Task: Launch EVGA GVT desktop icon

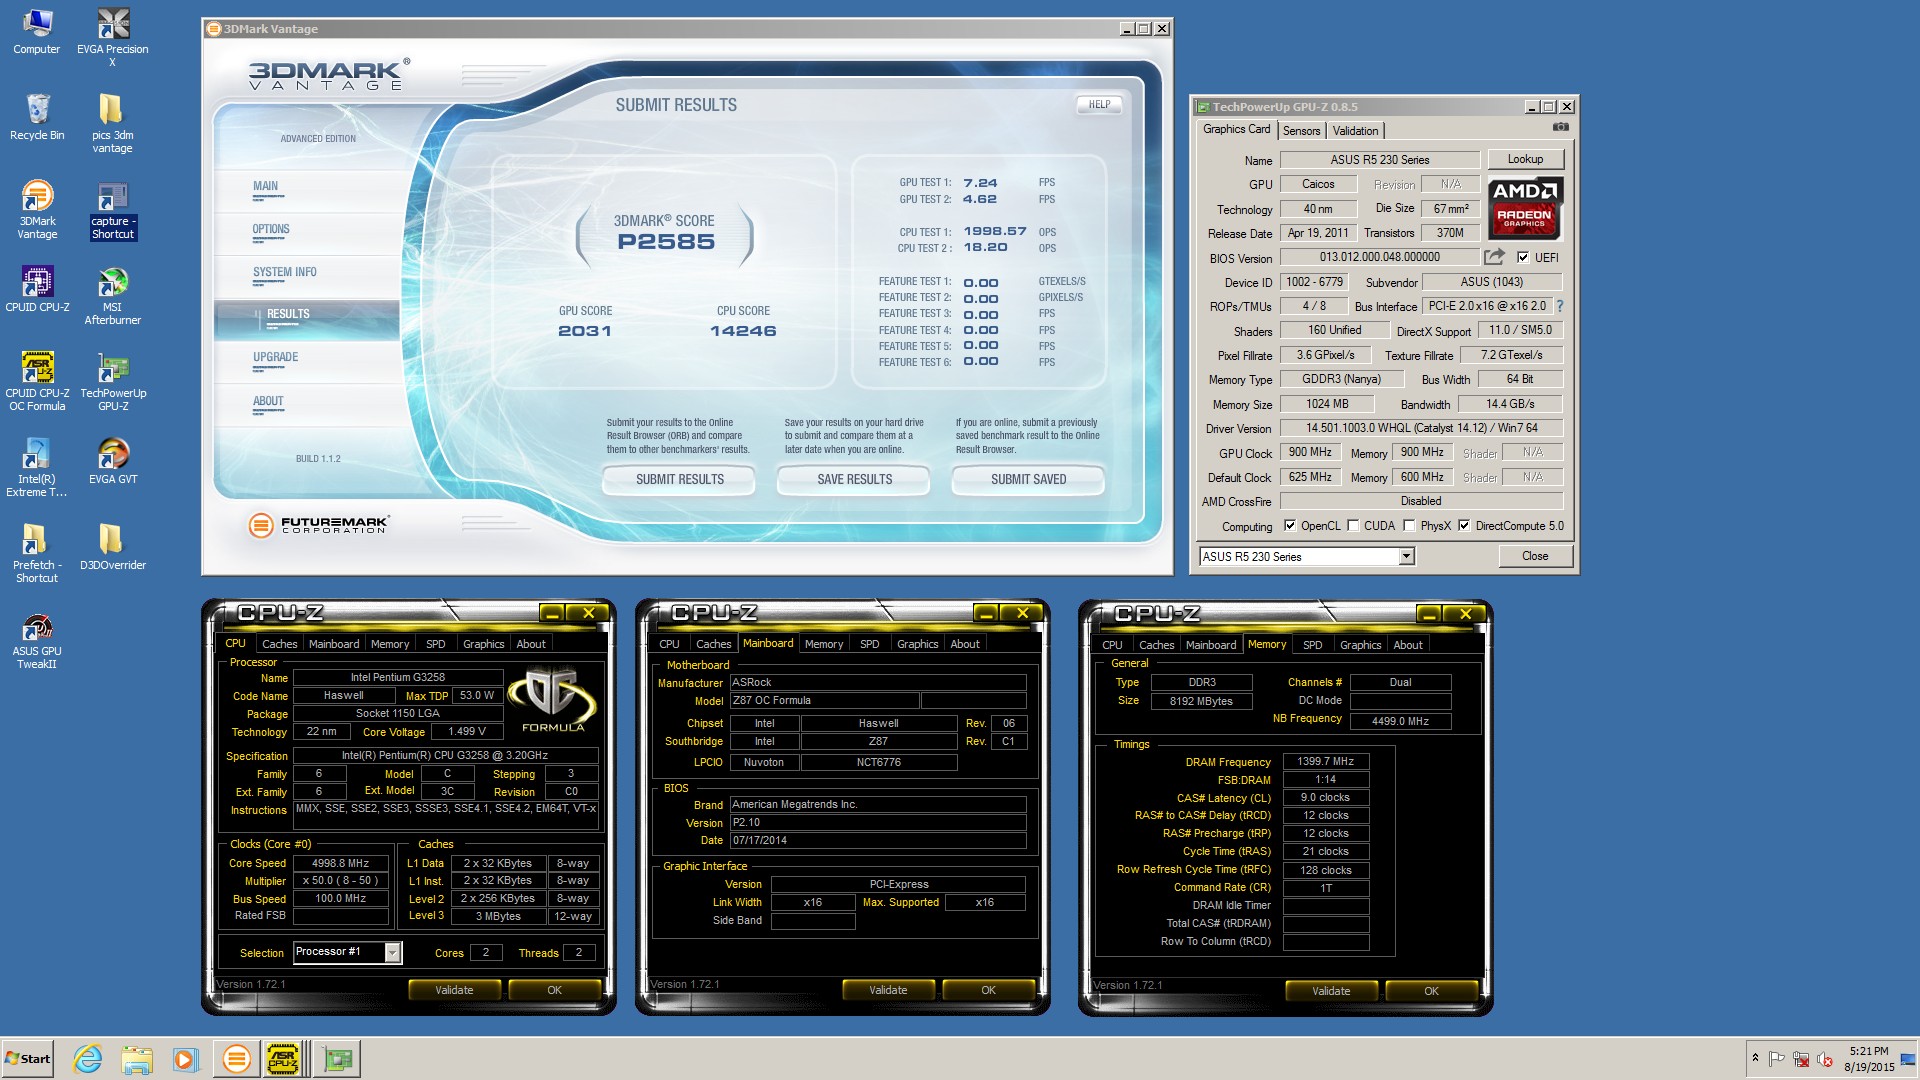Action: [113, 461]
